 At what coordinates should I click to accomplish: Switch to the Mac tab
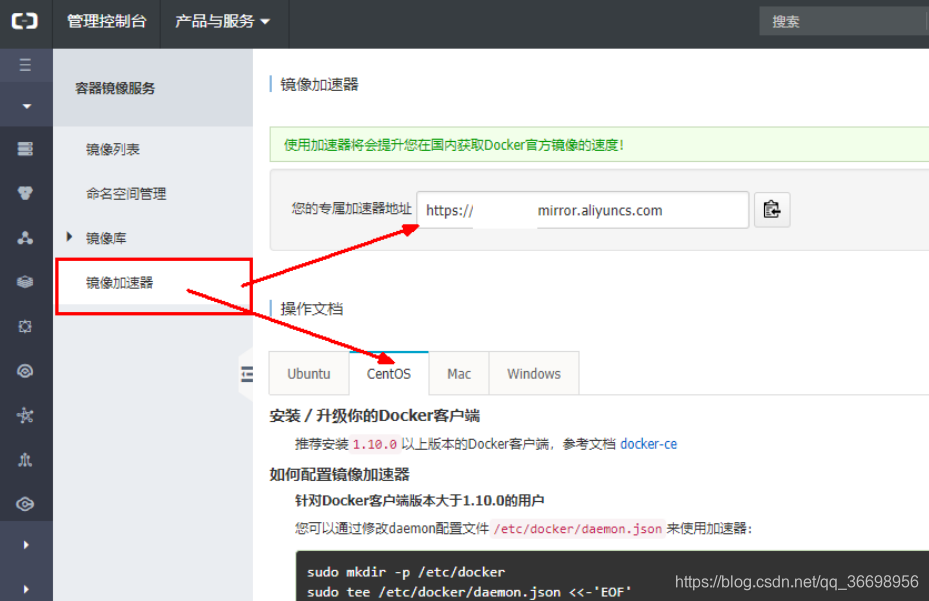point(459,374)
